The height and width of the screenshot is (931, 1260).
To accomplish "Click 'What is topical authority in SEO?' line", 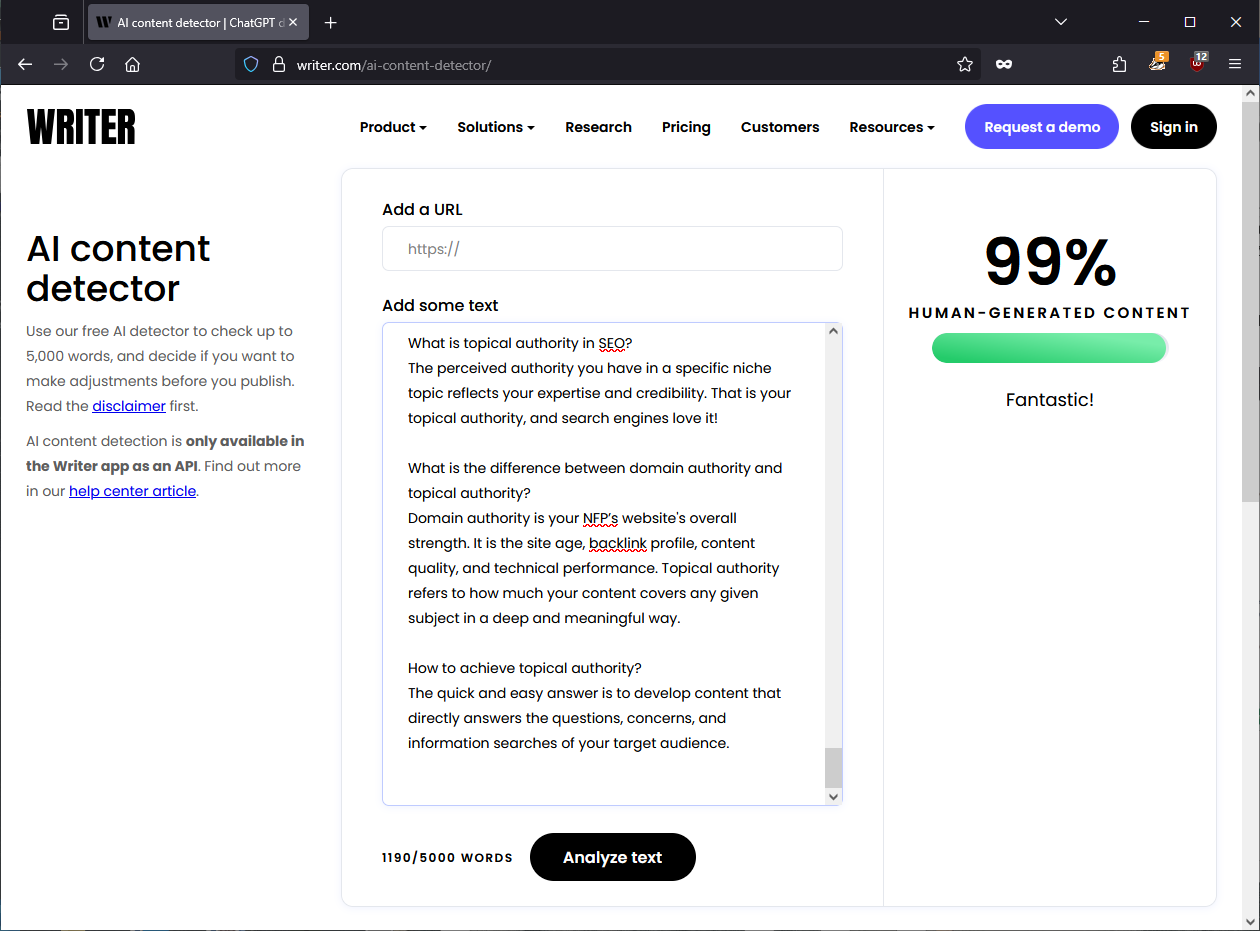I will [520, 343].
